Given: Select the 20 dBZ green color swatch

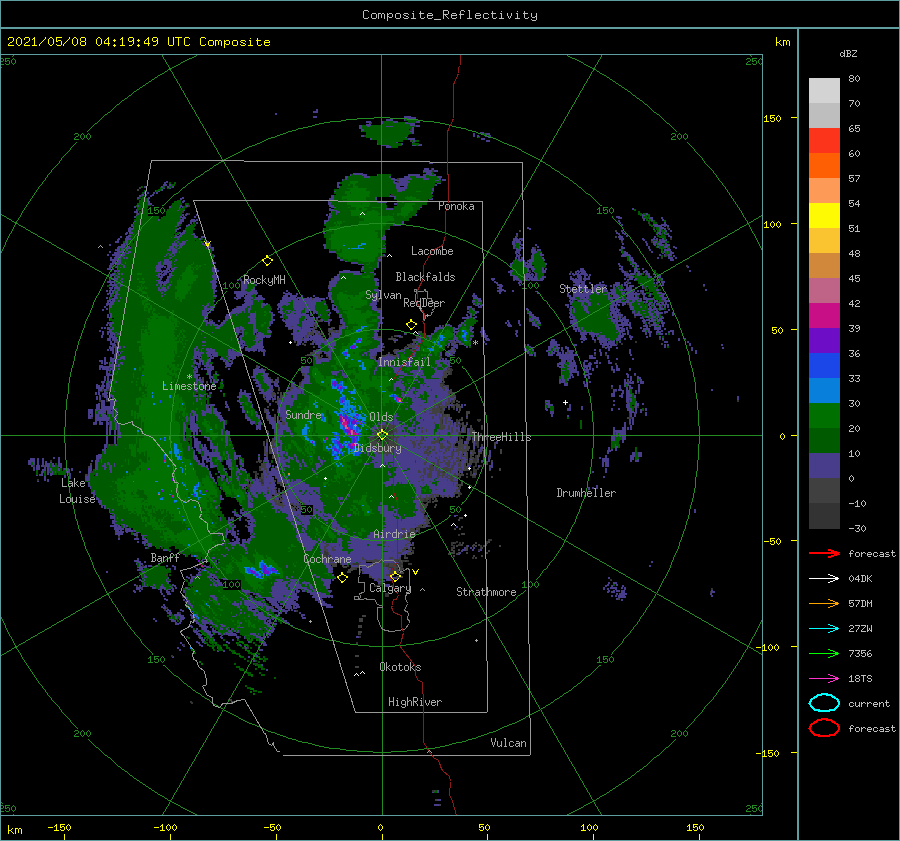Looking at the screenshot, I should (x=824, y=440).
